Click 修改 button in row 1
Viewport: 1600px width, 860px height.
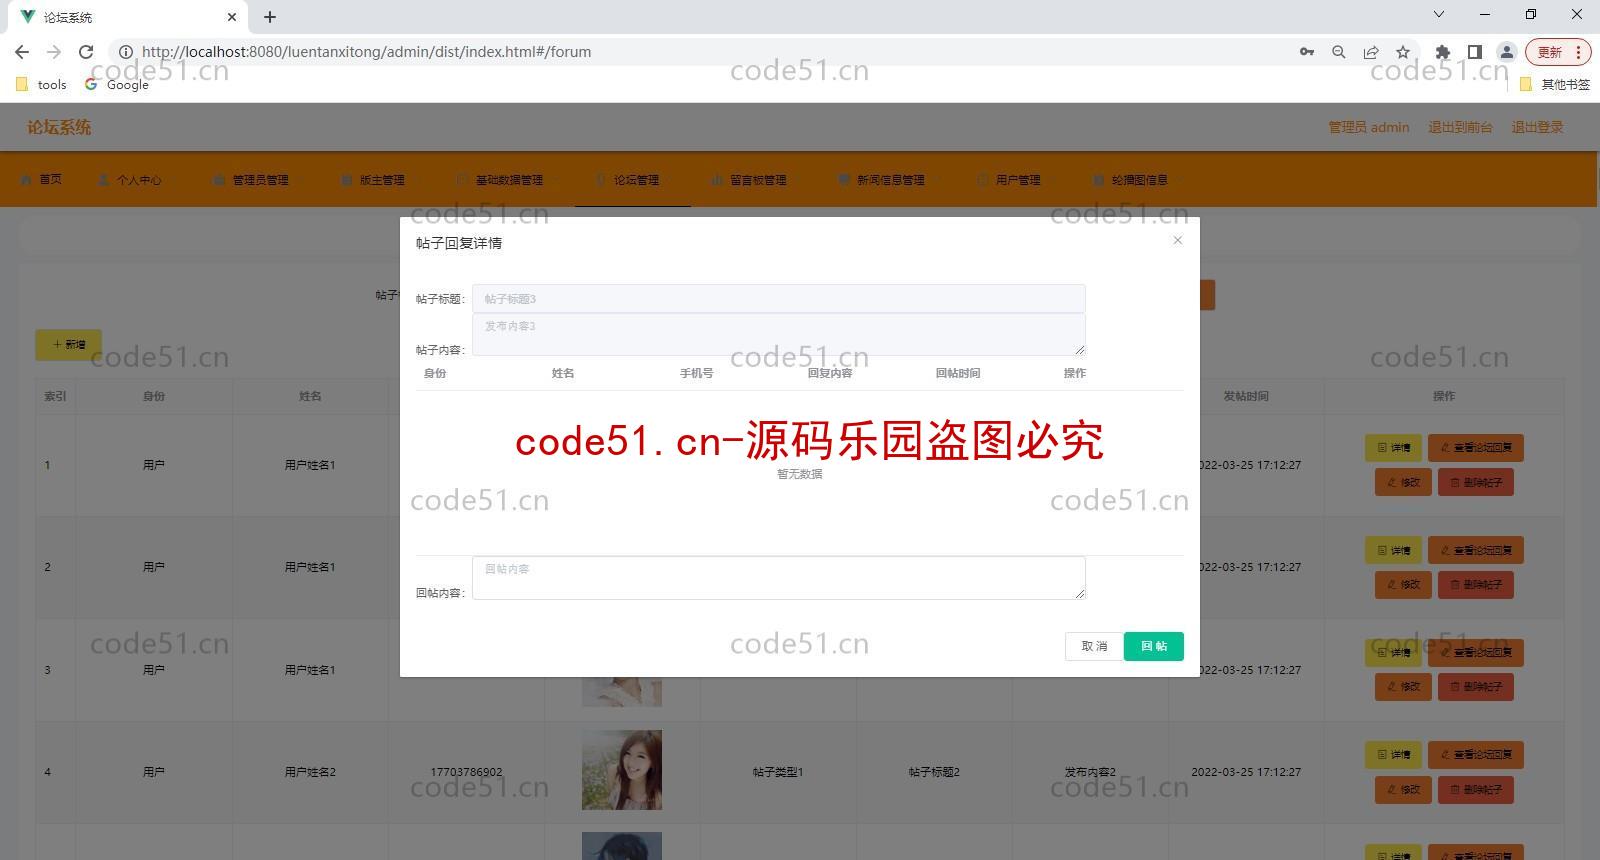[1403, 482]
